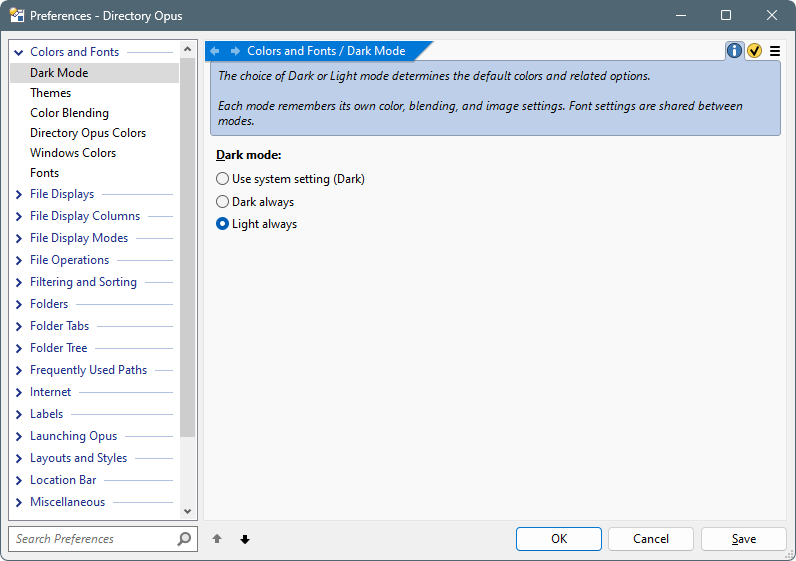Click the forward navigation arrow in header
The image size is (796, 561).
coord(235,51)
